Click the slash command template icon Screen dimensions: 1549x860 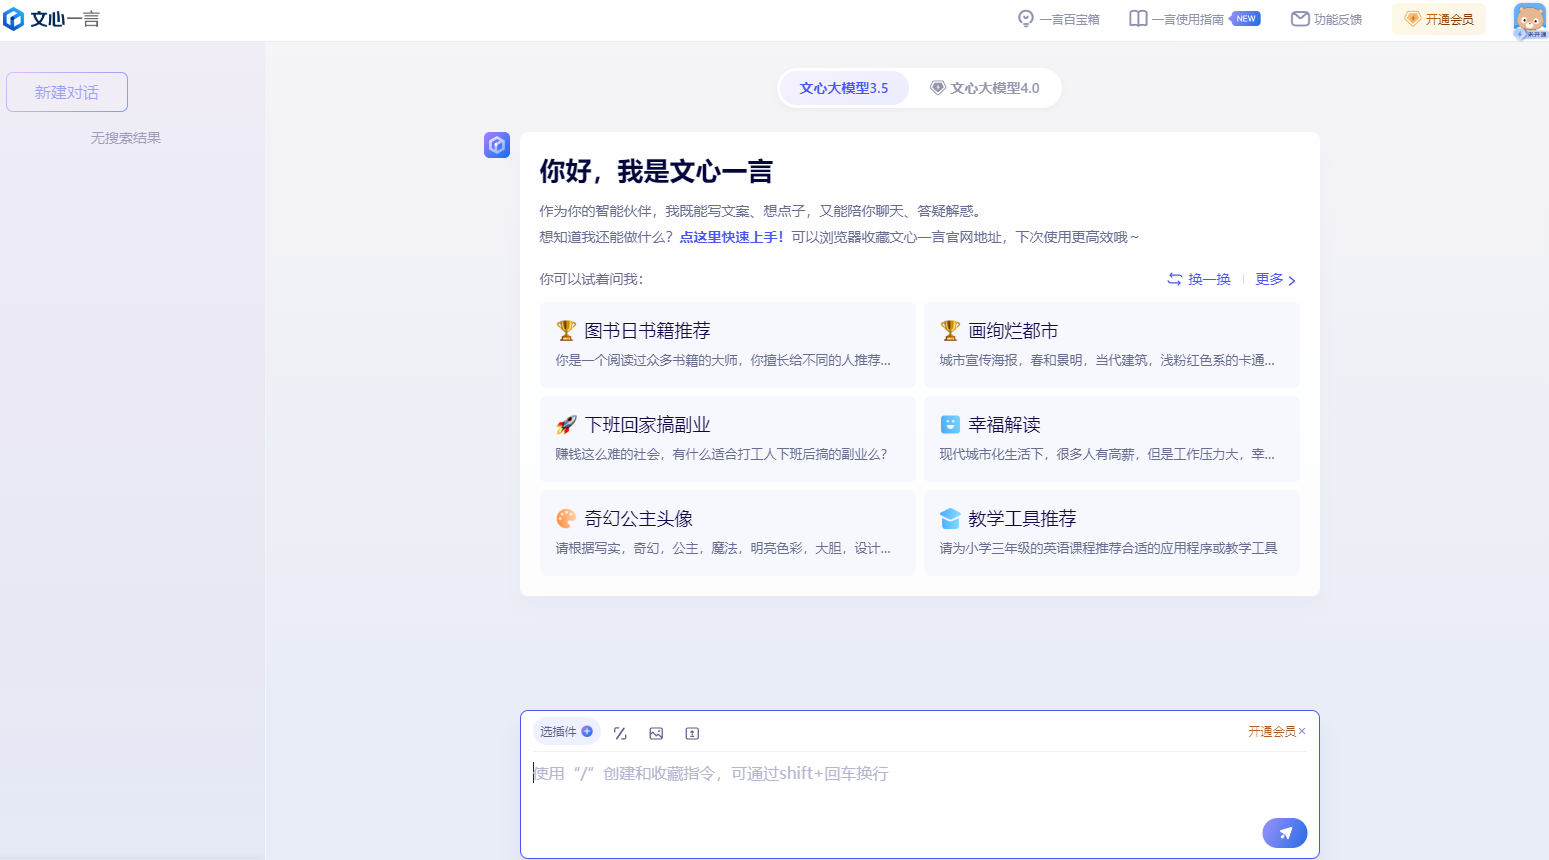tap(620, 733)
